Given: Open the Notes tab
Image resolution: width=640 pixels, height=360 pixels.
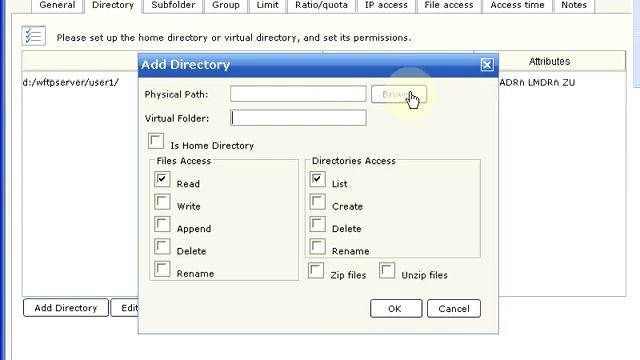Looking at the screenshot, I should click(573, 6).
